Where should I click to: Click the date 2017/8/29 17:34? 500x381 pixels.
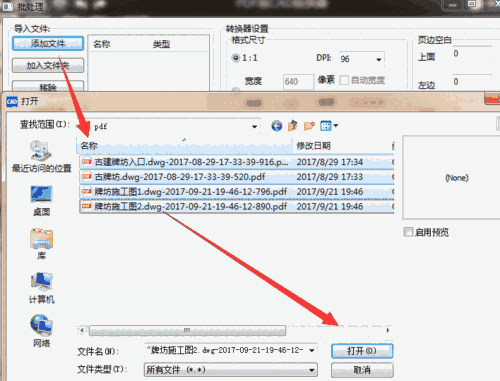click(x=329, y=162)
